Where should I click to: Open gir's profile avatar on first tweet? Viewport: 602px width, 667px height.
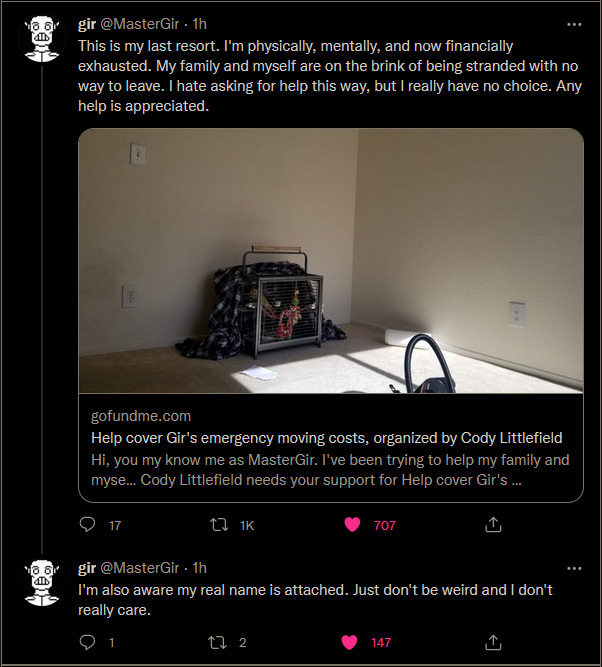(42, 38)
